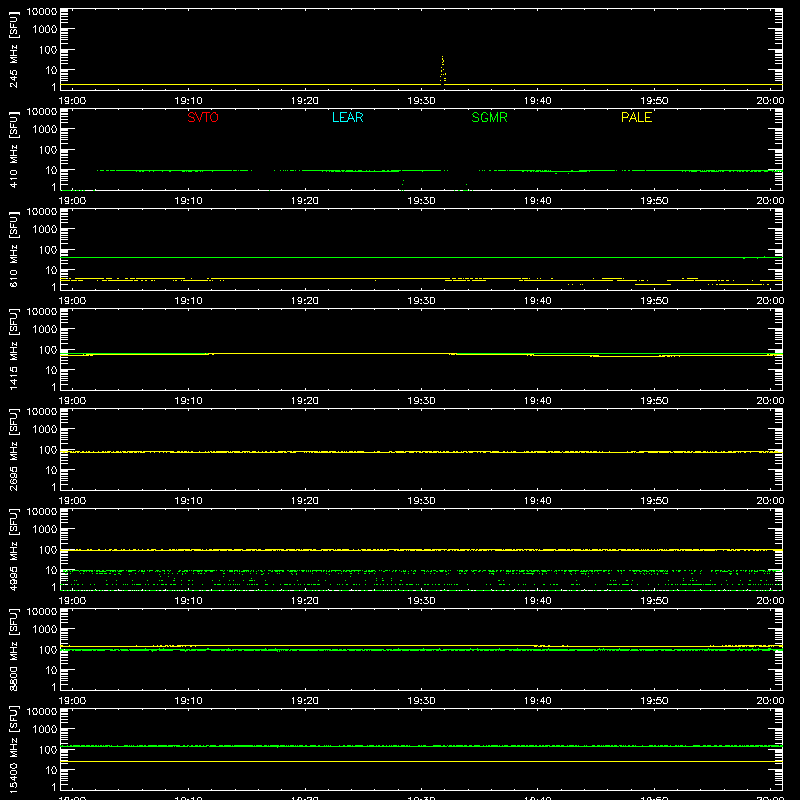Click the 19:00 label under 245 MHz panel
800x800 pixels.
72,101
